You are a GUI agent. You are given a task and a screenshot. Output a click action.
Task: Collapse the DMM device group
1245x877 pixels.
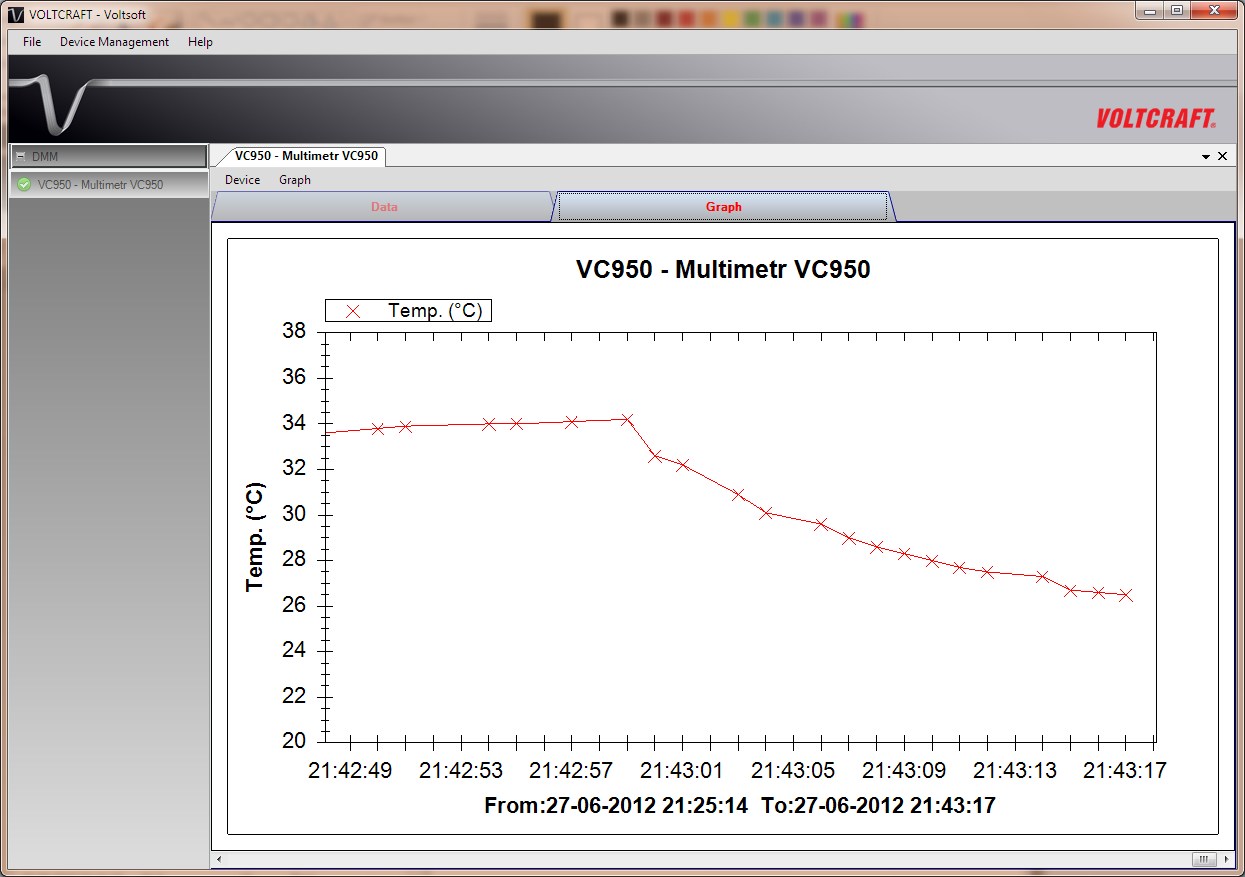[x=21, y=157]
